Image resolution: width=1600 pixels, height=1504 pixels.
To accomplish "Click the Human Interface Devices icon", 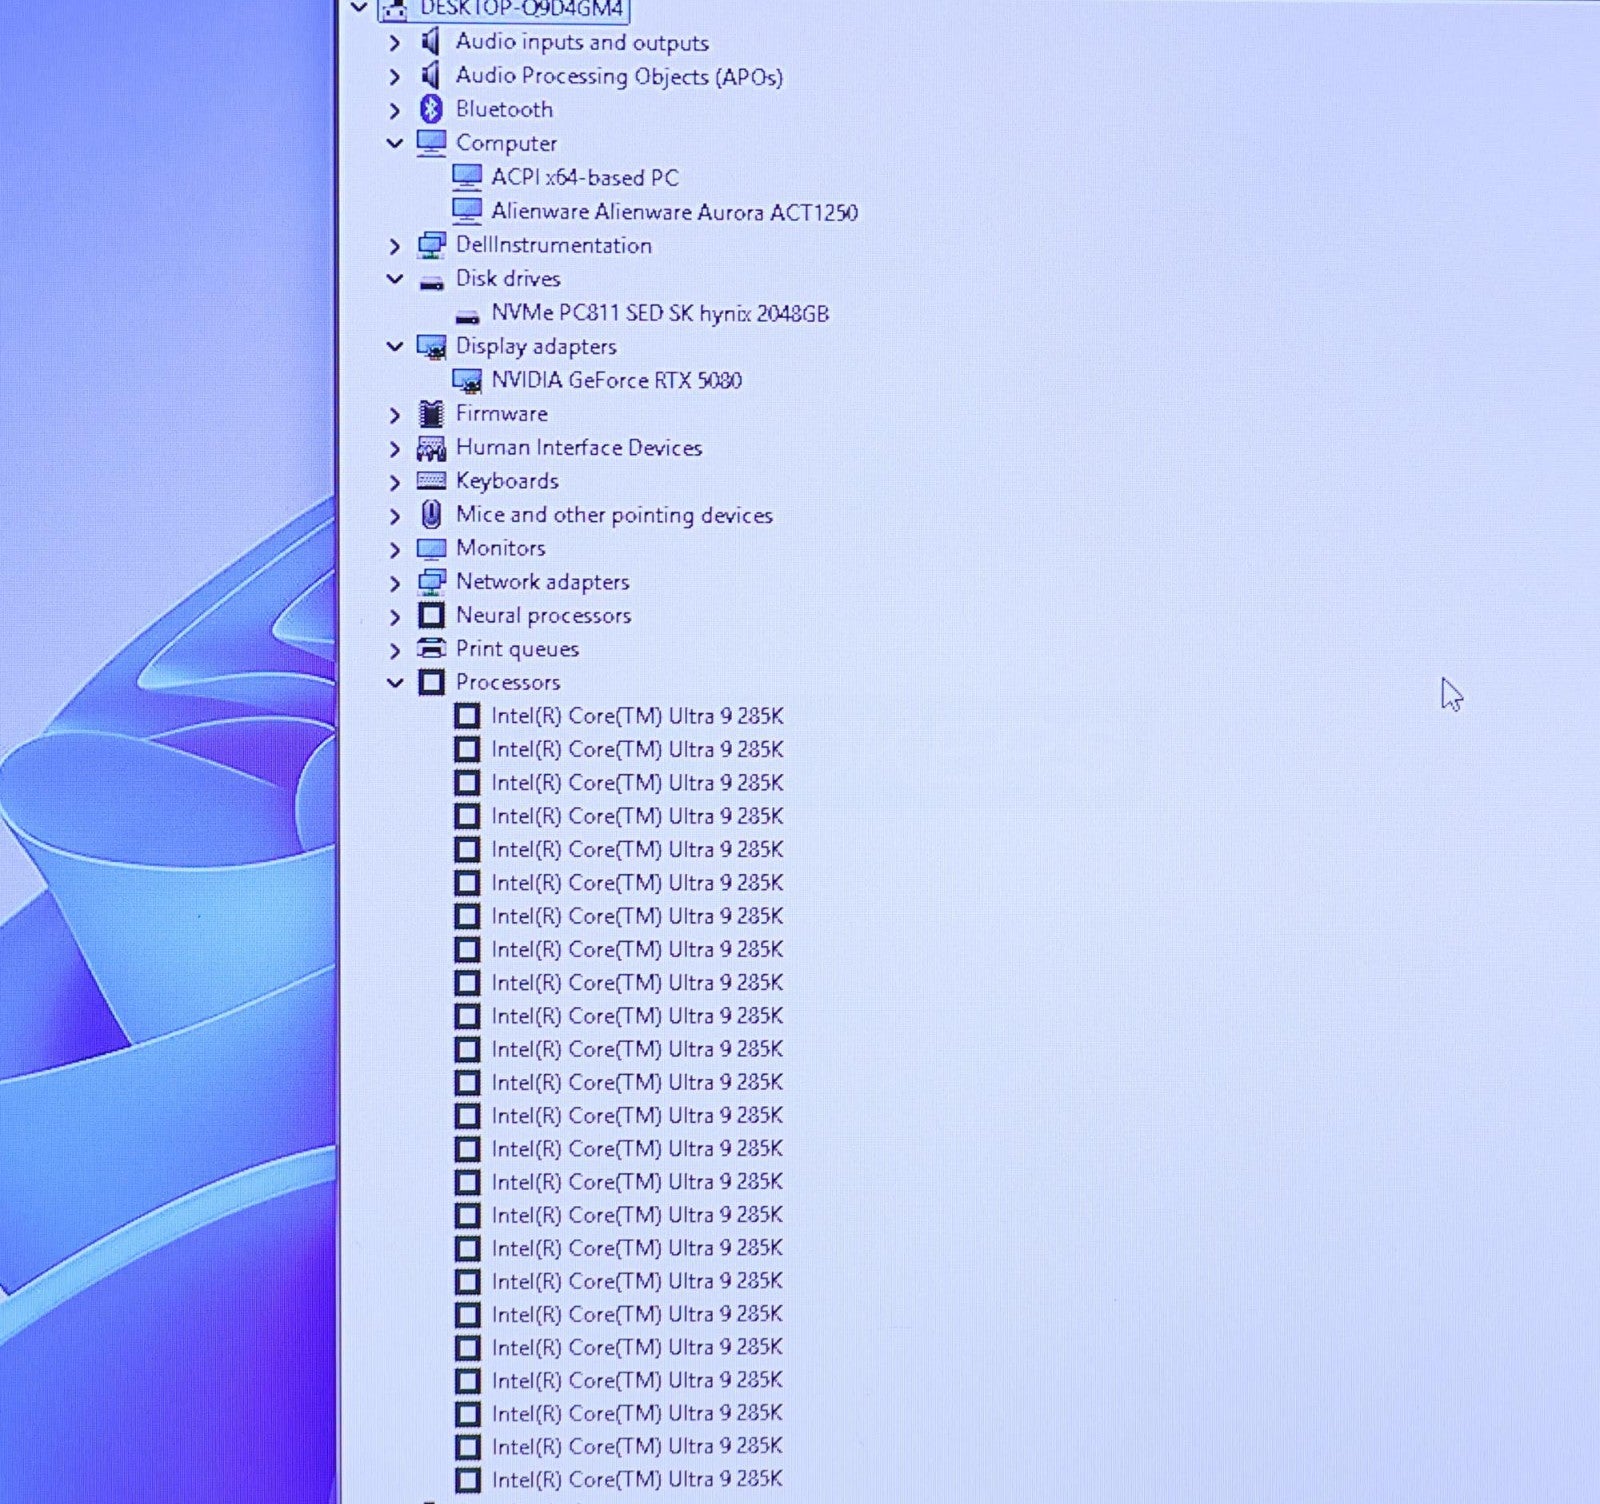I will pos(431,448).
